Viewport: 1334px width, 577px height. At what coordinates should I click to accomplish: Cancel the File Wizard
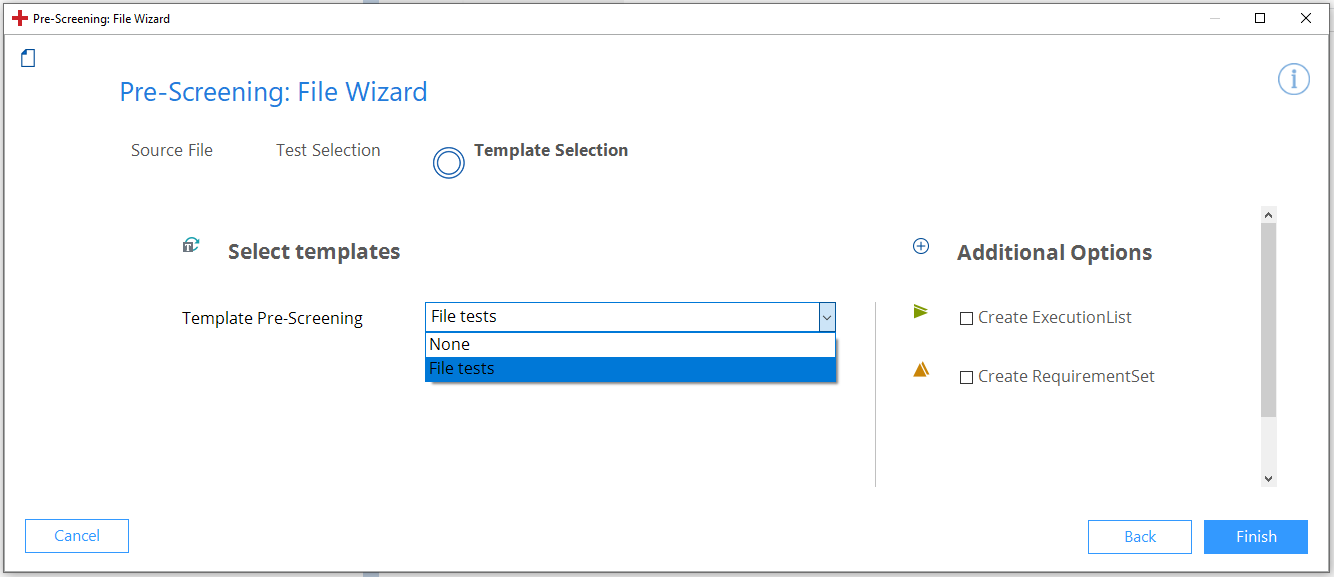(x=77, y=536)
